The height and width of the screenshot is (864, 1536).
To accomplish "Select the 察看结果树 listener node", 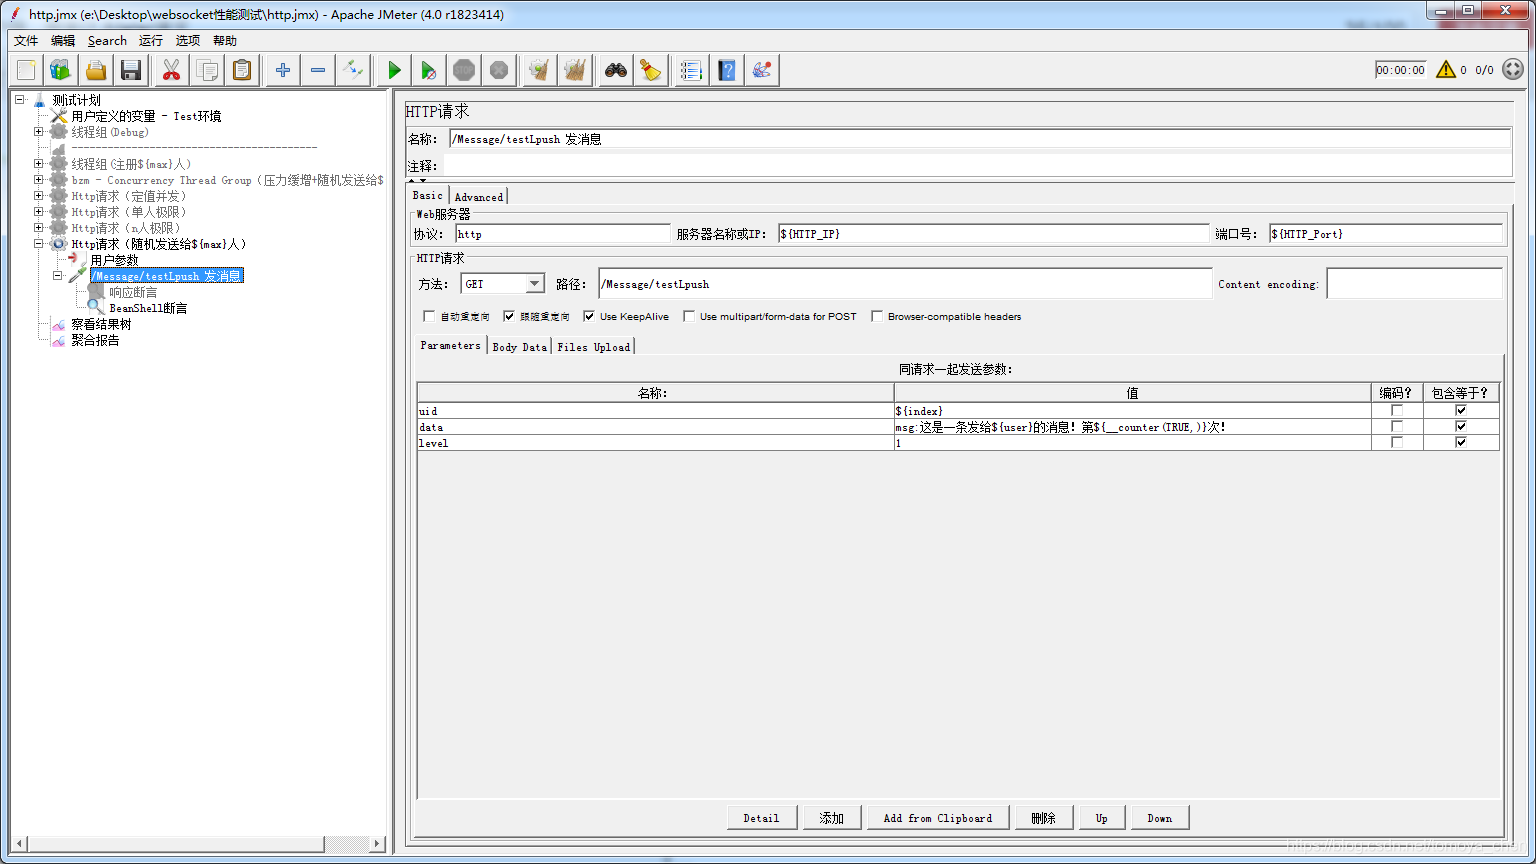I will coord(101,324).
